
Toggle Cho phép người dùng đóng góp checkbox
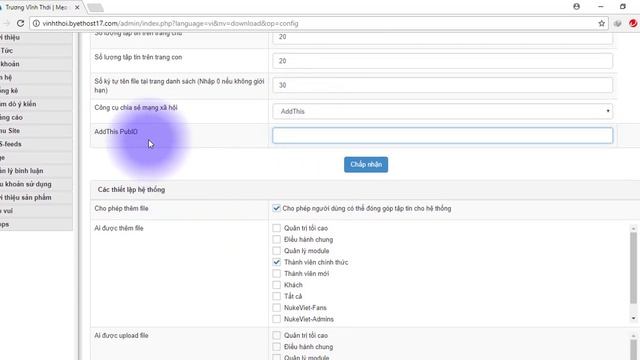click(276, 208)
